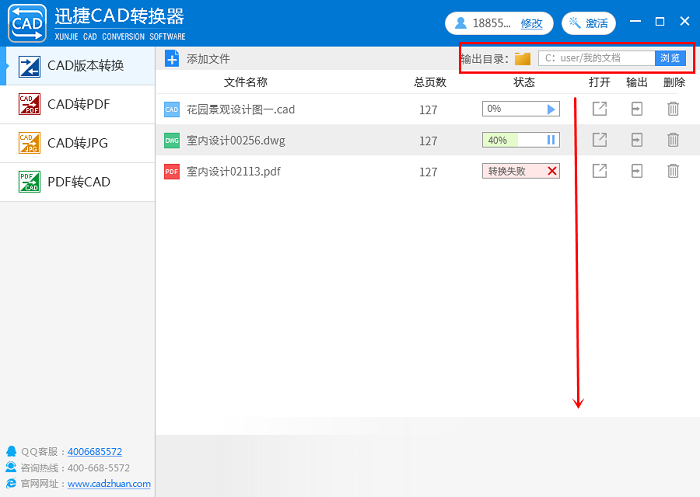Click the 打开 column header
Screen dimensions: 700x497
tap(600, 82)
